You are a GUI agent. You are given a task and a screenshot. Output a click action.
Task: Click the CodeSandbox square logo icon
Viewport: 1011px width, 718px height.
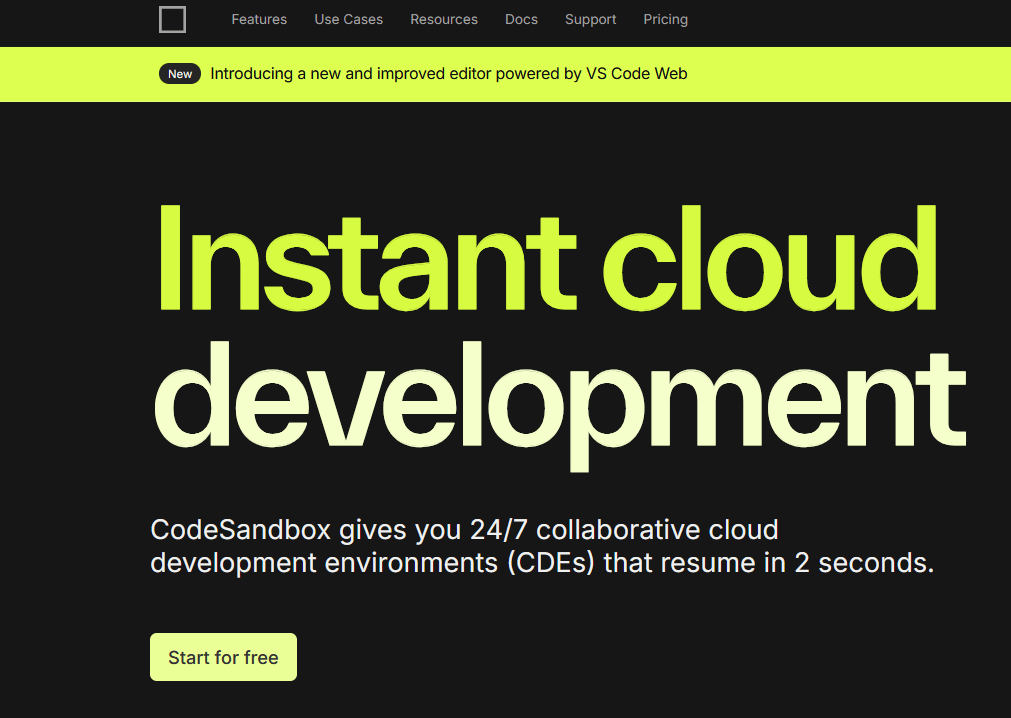coord(172,19)
